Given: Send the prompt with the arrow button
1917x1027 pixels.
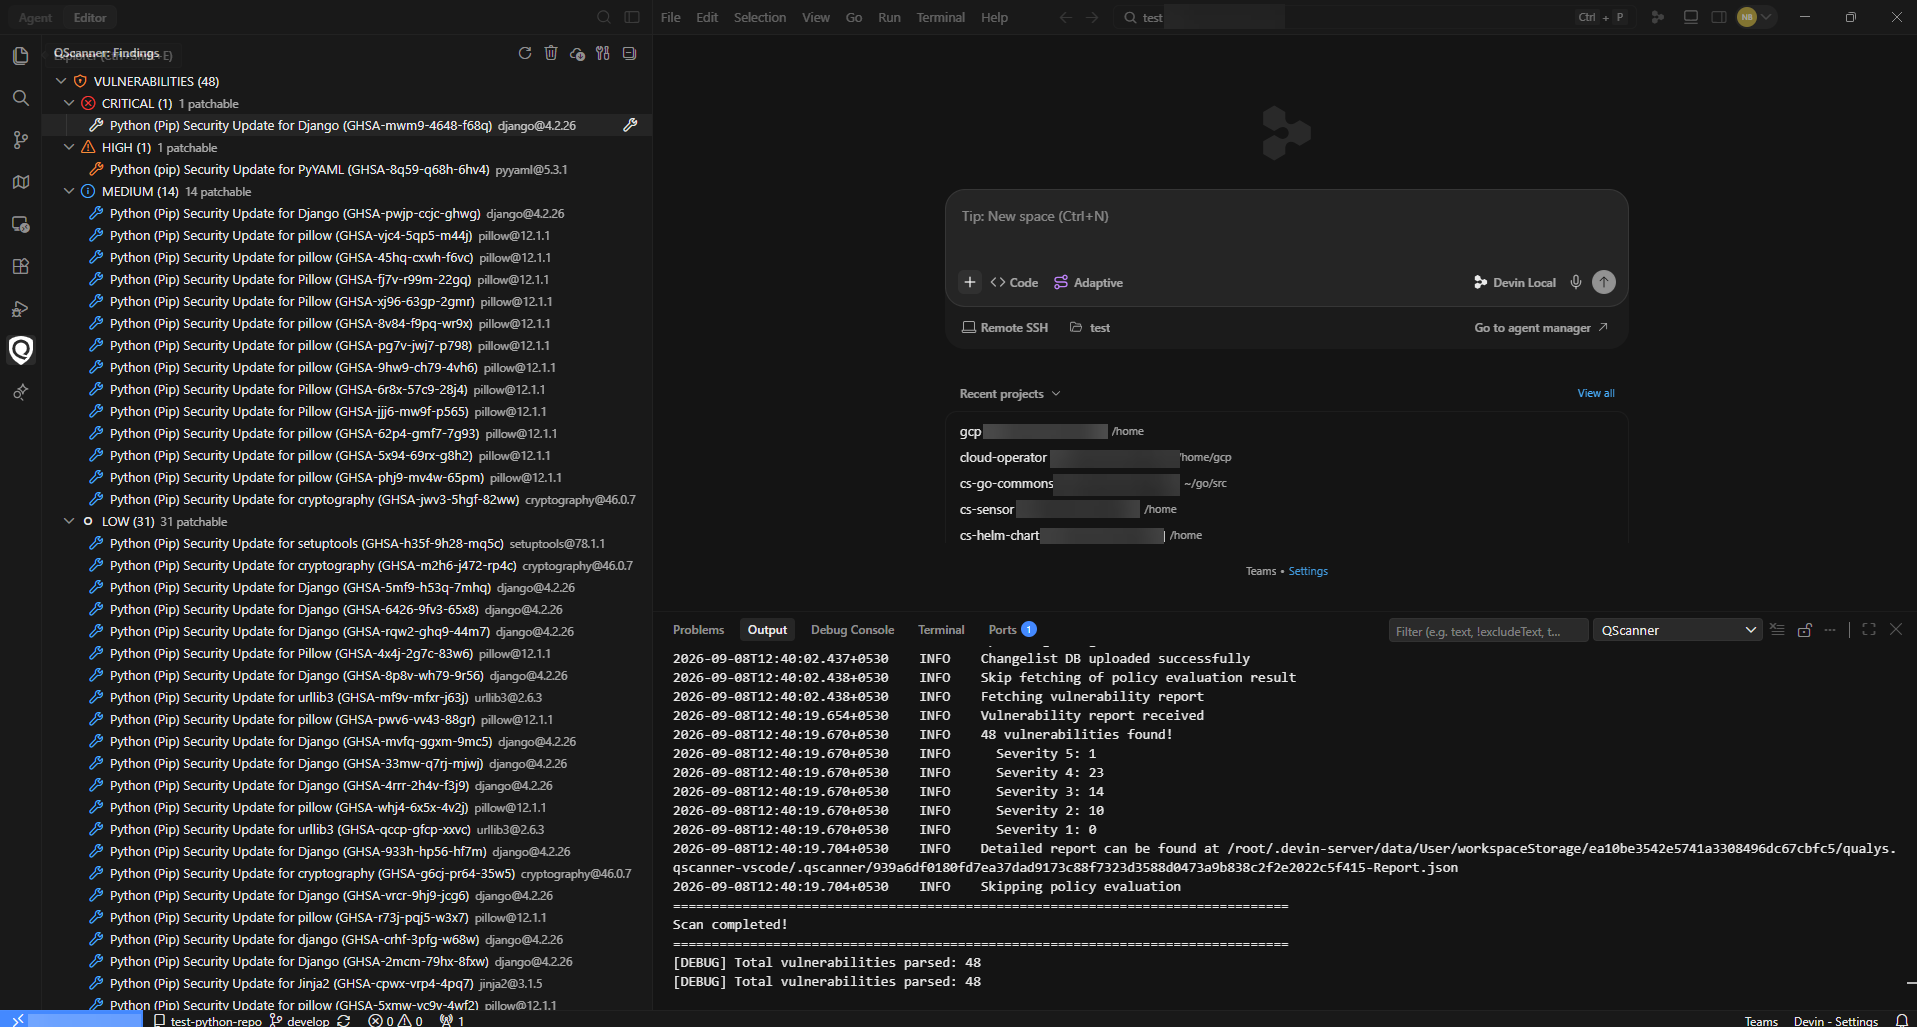Looking at the screenshot, I should 1604,282.
